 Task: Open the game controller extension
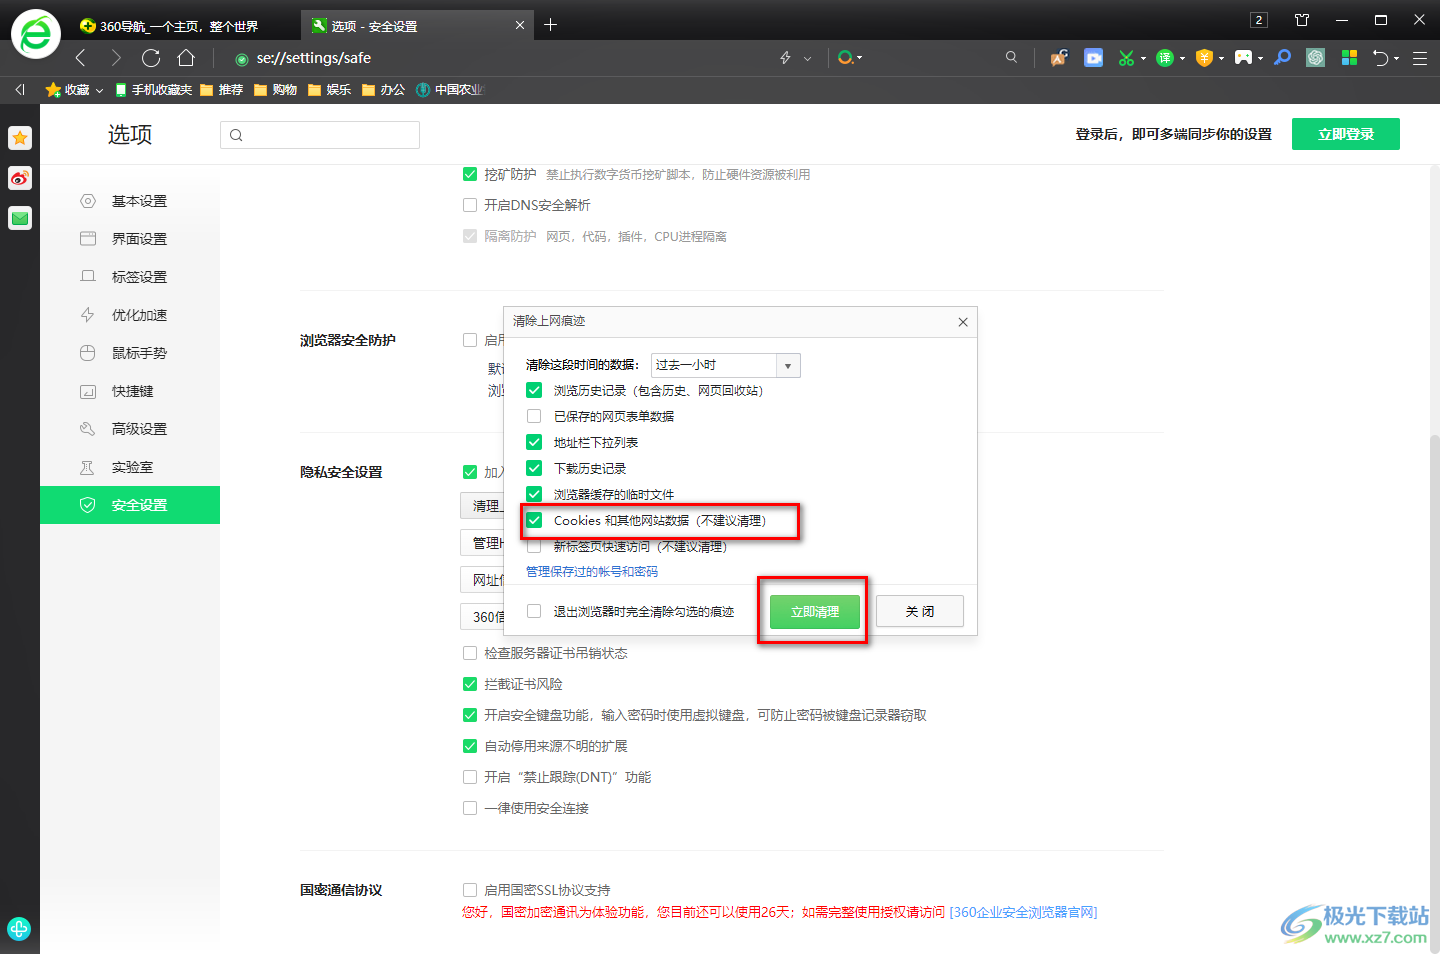pos(1243,58)
